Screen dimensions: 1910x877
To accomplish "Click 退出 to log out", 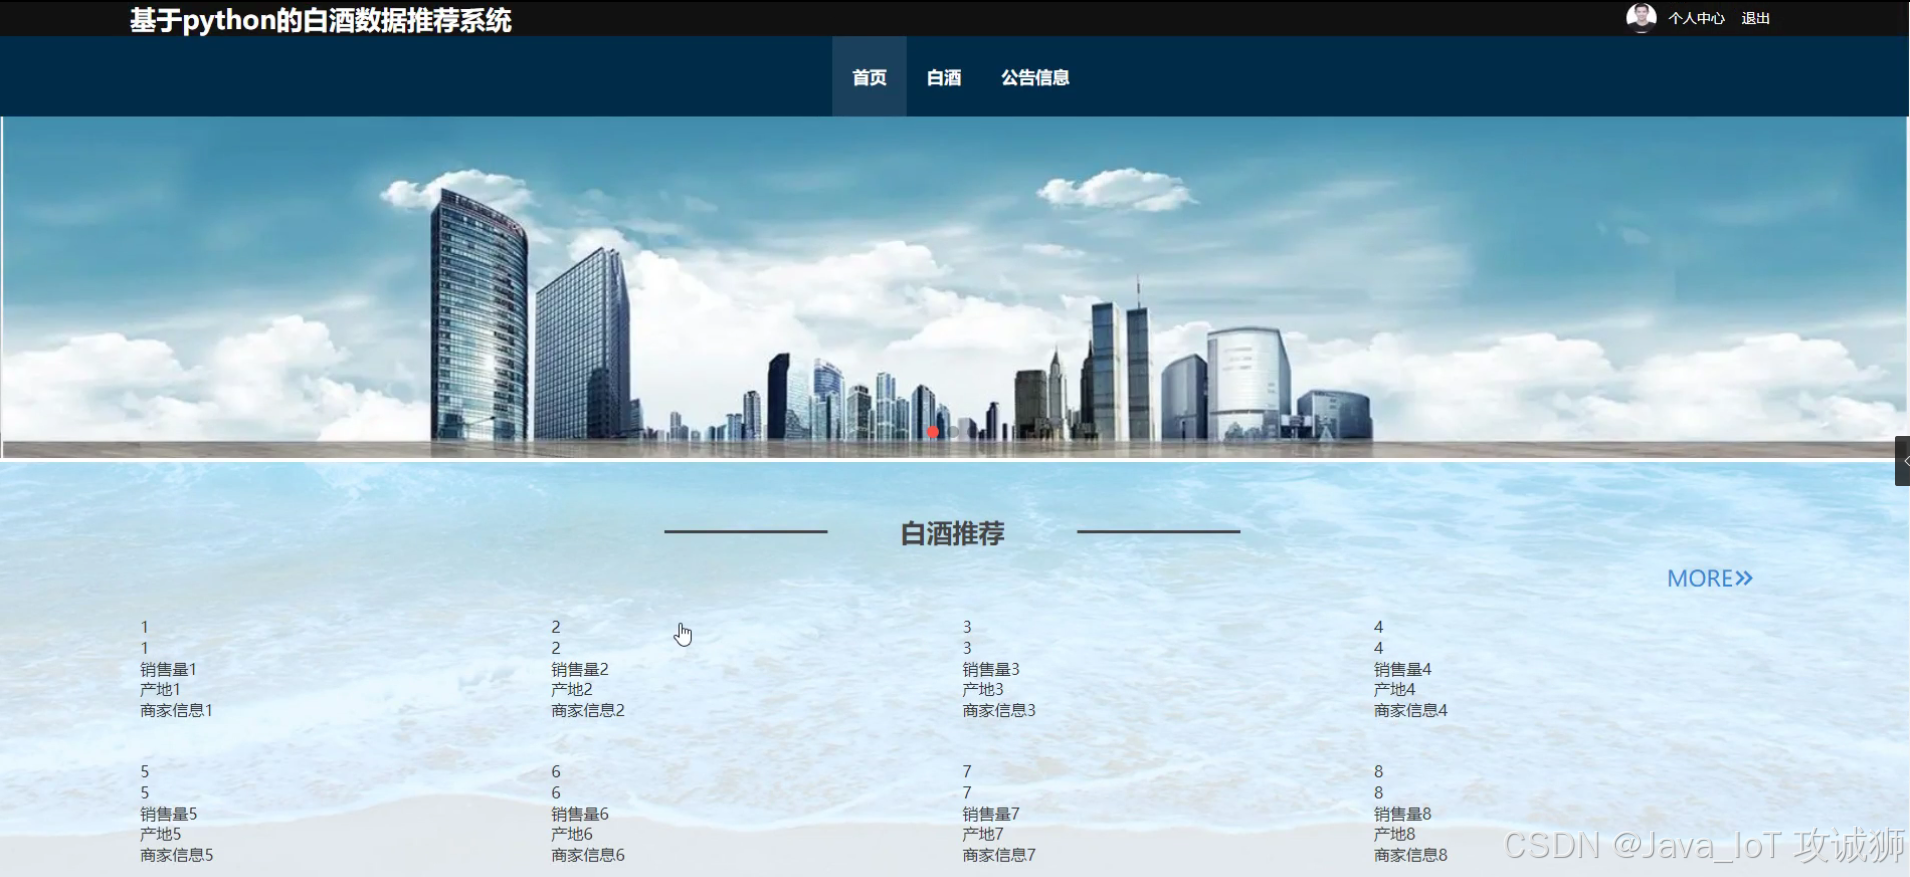I will coord(1755,18).
